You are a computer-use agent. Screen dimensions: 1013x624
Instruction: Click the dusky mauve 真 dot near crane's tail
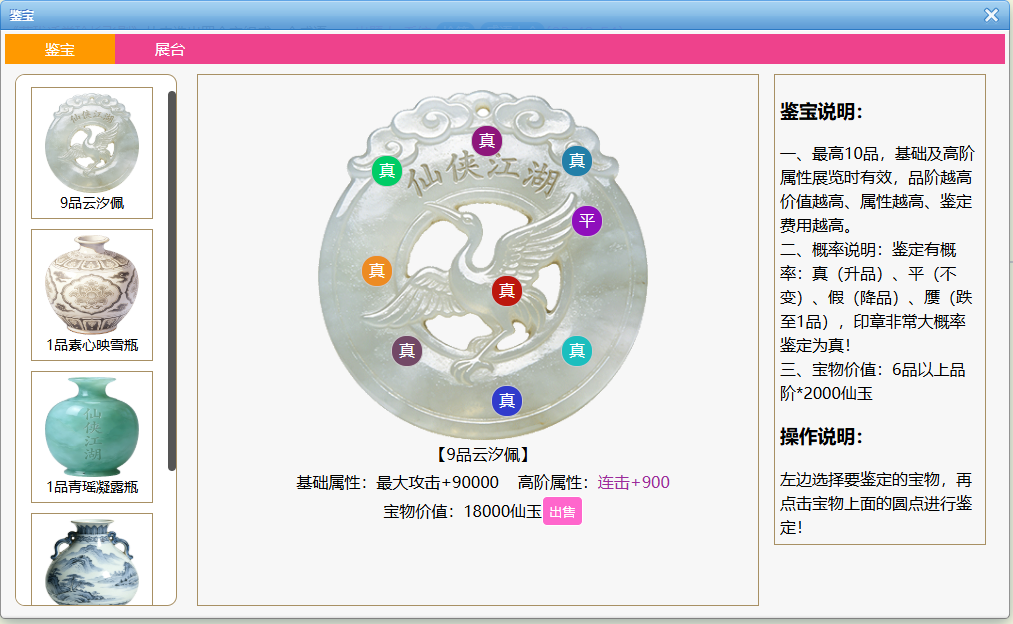pyautogui.click(x=407, y=350)
